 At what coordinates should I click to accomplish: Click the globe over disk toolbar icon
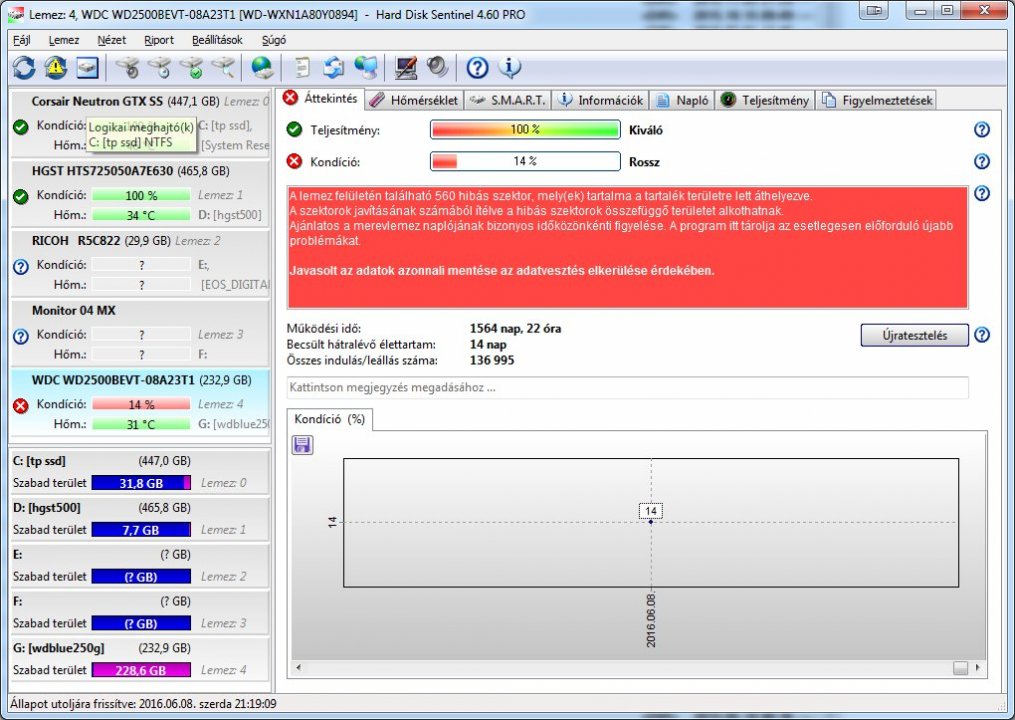coord(262,67)
